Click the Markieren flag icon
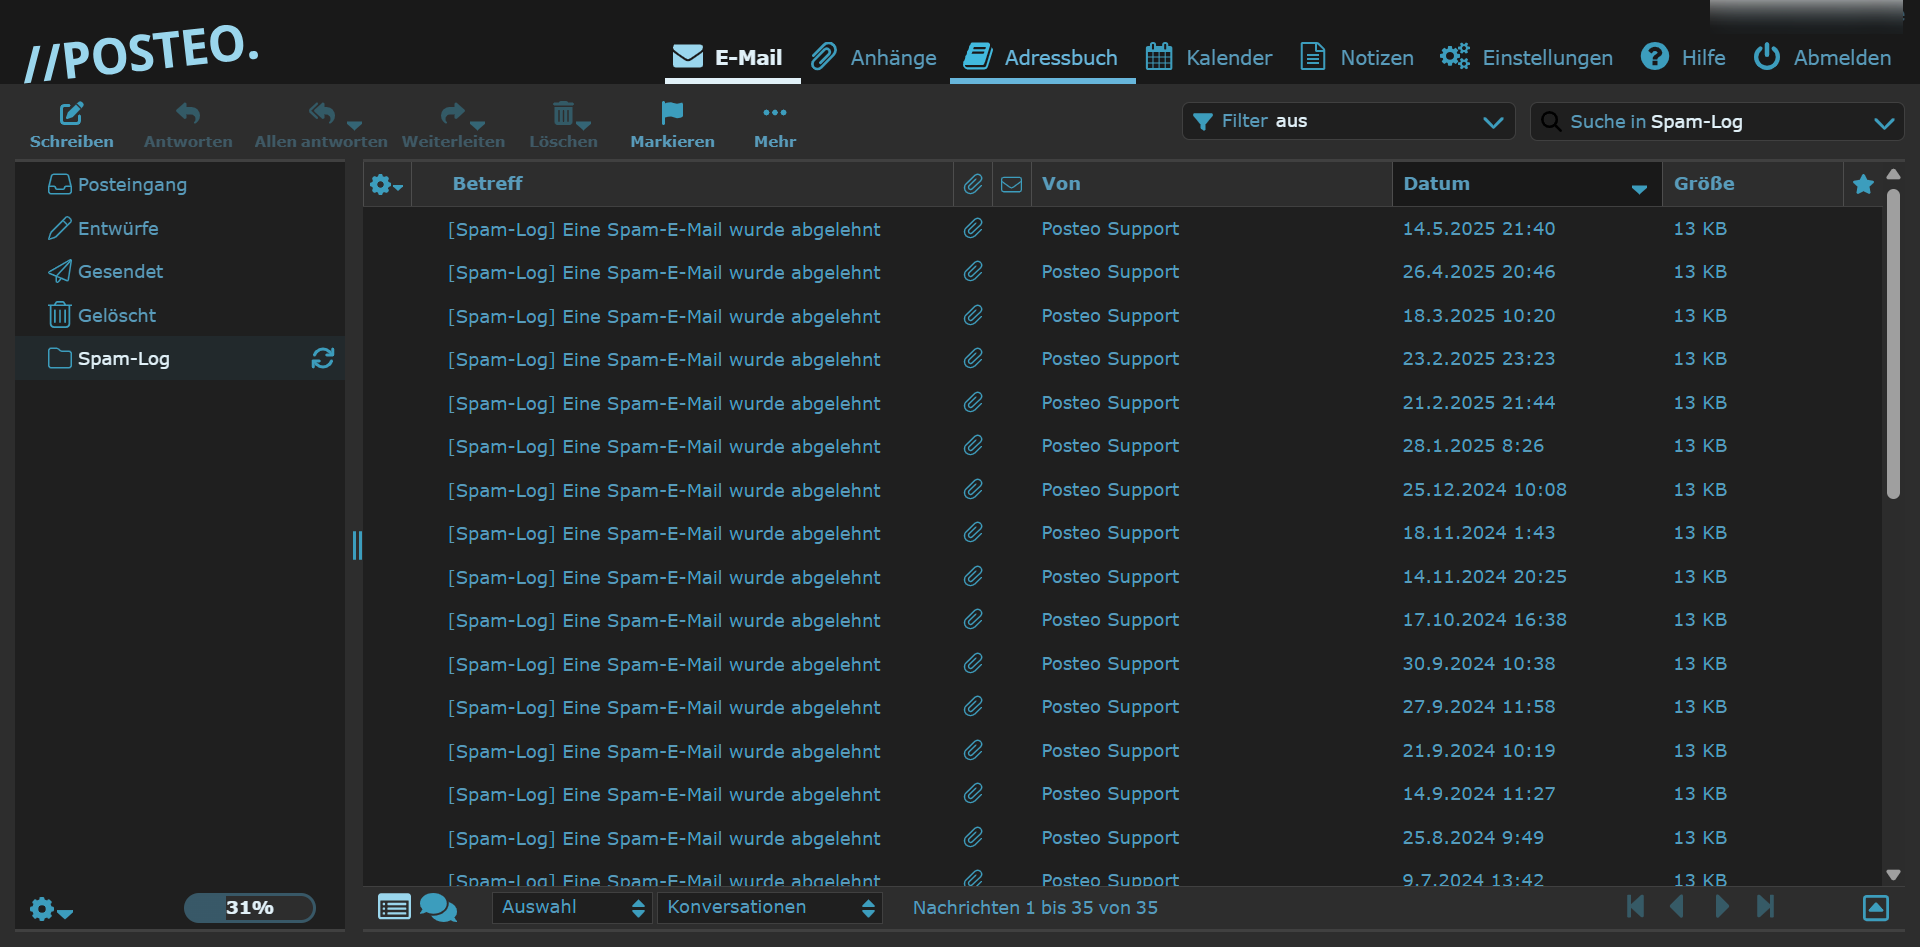The image size is (1920, 947). (672, 113)
